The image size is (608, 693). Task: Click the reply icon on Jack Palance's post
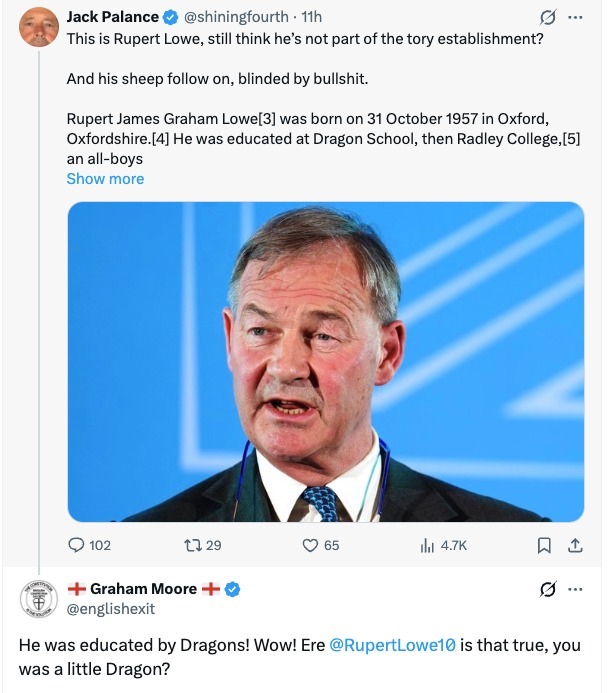coord(77,545)
